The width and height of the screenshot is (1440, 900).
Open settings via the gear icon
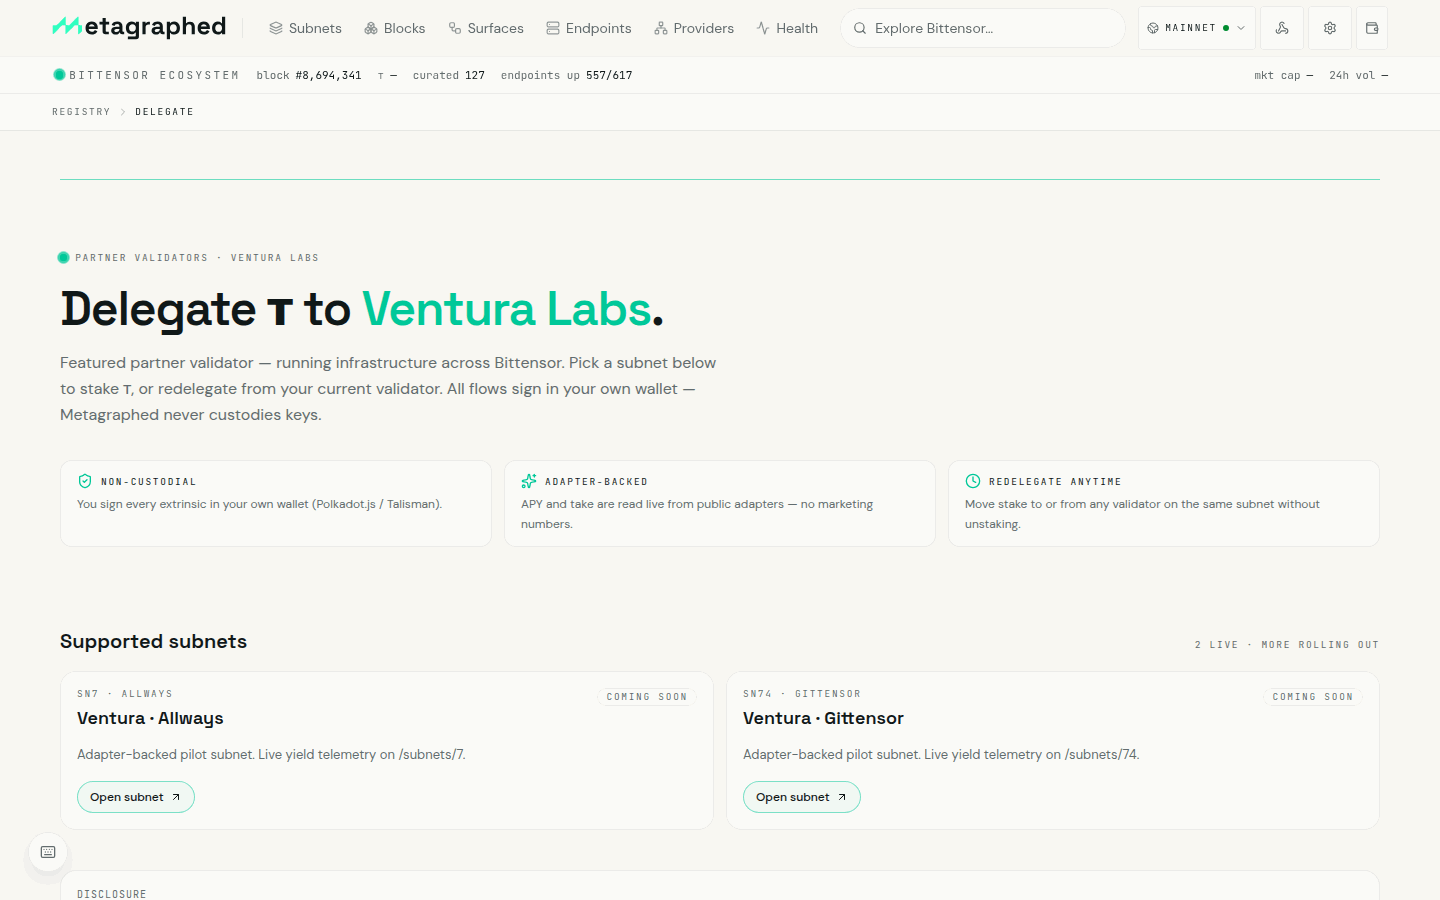pyautogui.click(x=1330, y=28)
